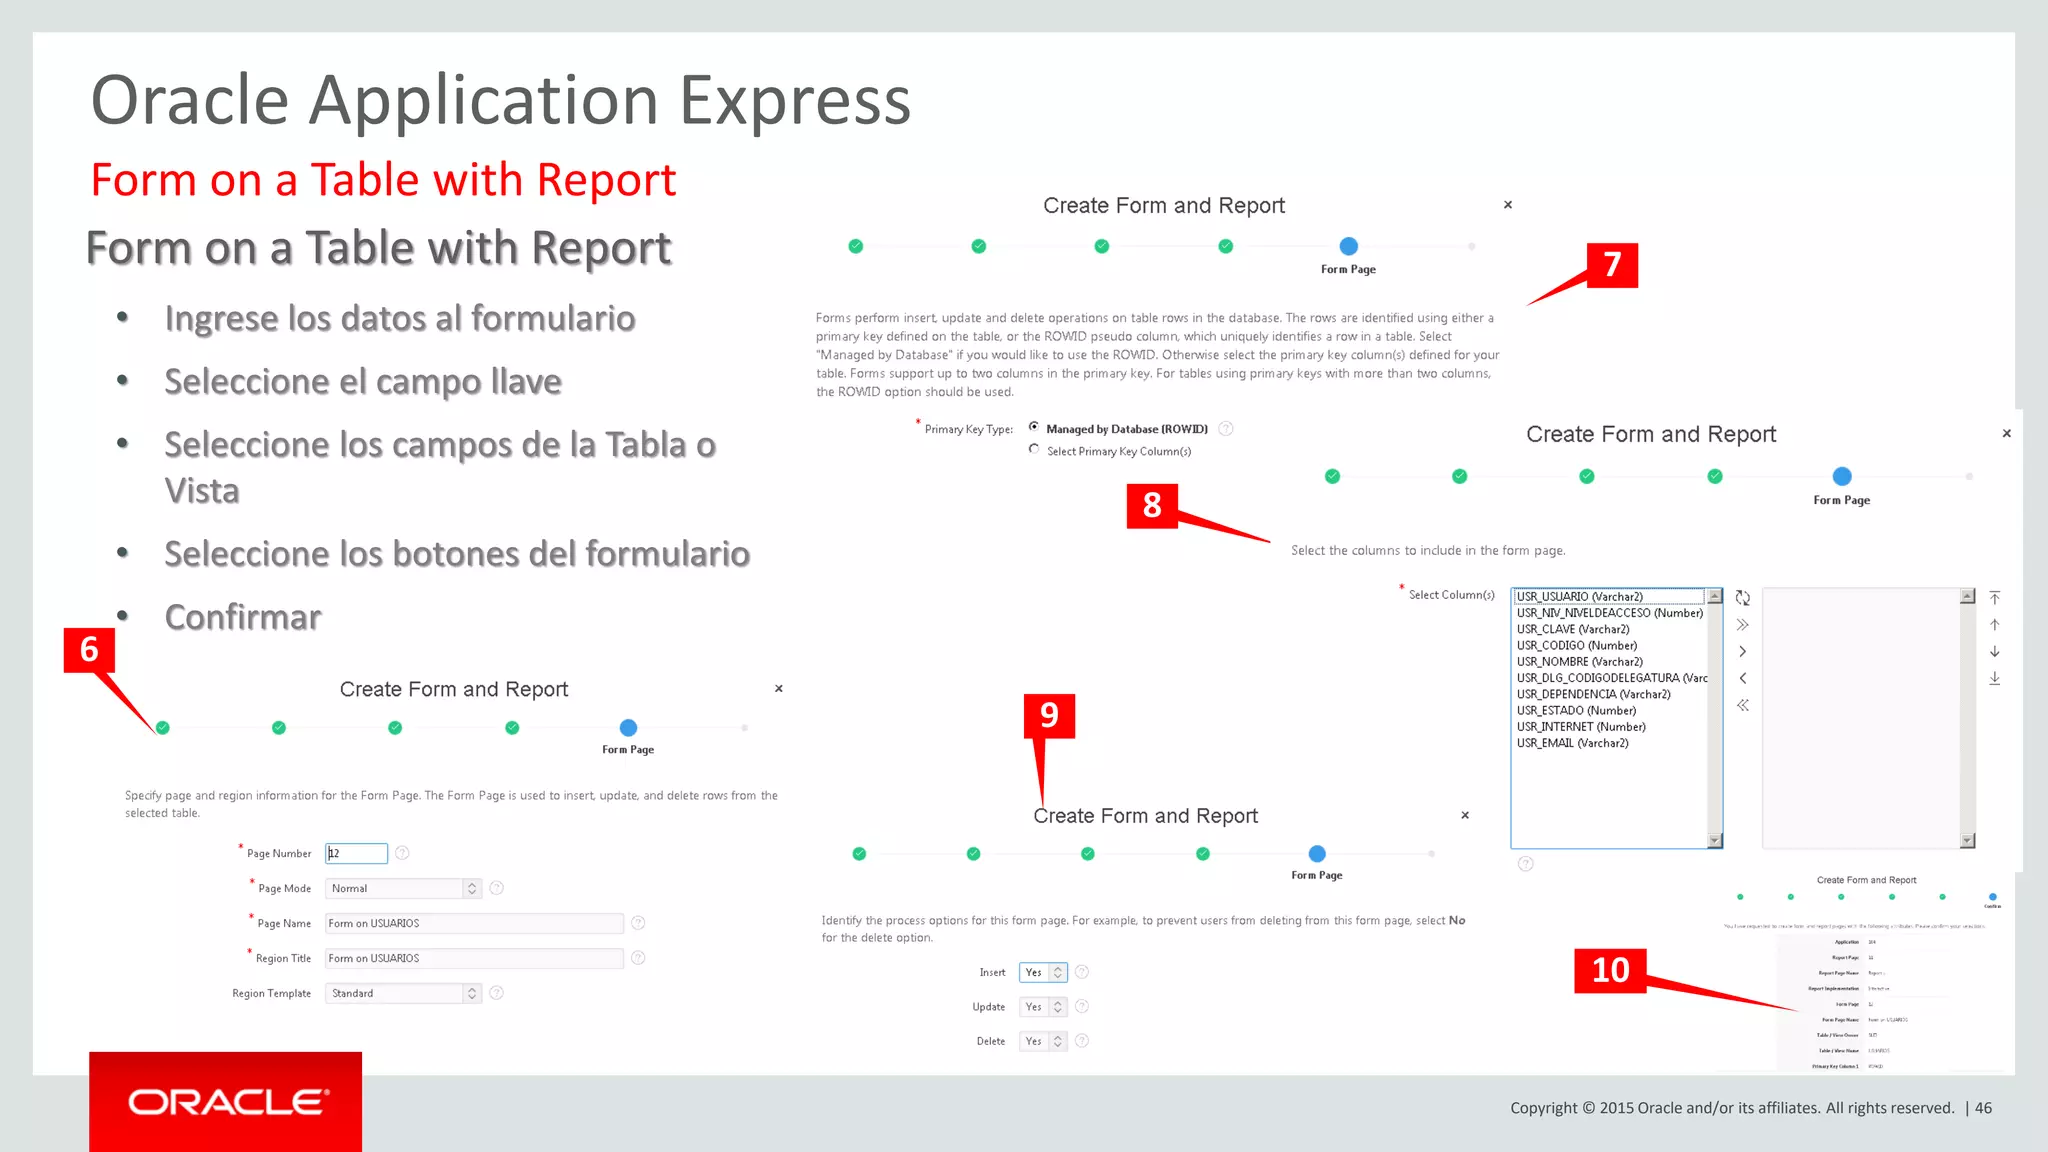The height and width of the screenshot is (1152, 2048).
Task: Open help icon beside the Insert option
Action: pos(1082,972)
